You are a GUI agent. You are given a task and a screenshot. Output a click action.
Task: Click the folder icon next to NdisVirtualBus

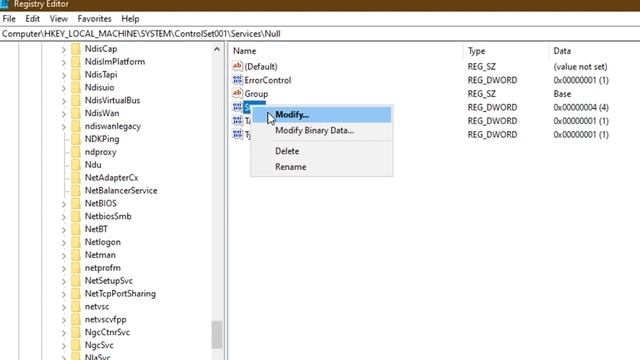(76, 100)
